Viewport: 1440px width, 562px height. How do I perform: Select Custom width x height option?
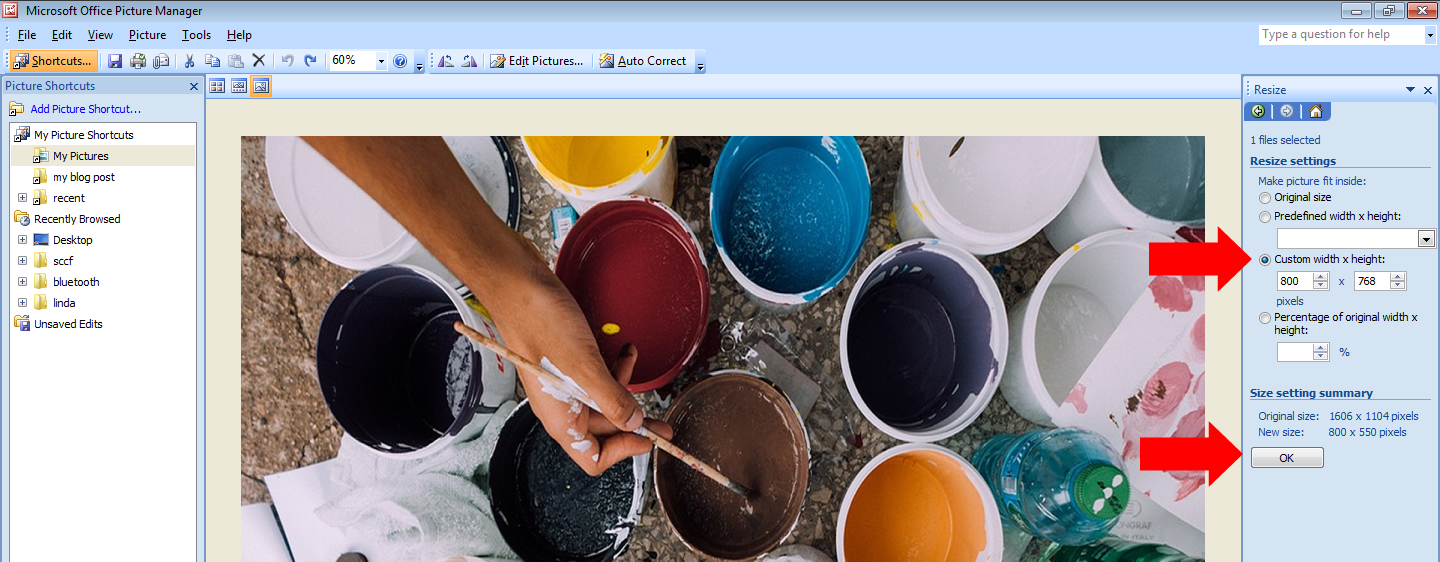point(1265,260)
